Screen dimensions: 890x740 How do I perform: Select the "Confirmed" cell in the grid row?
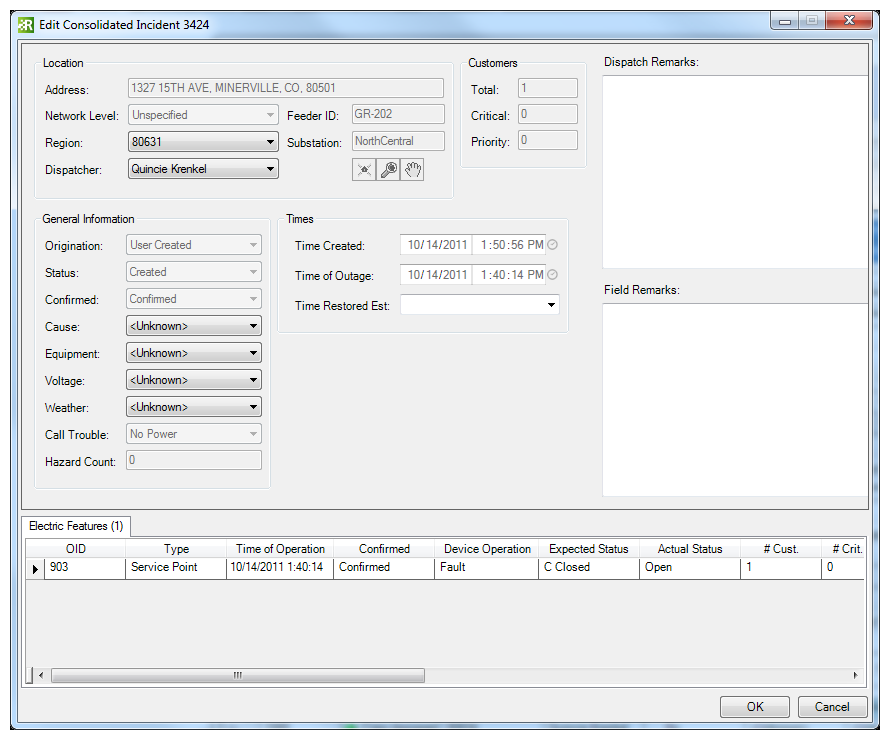click(x=384, y=567)
